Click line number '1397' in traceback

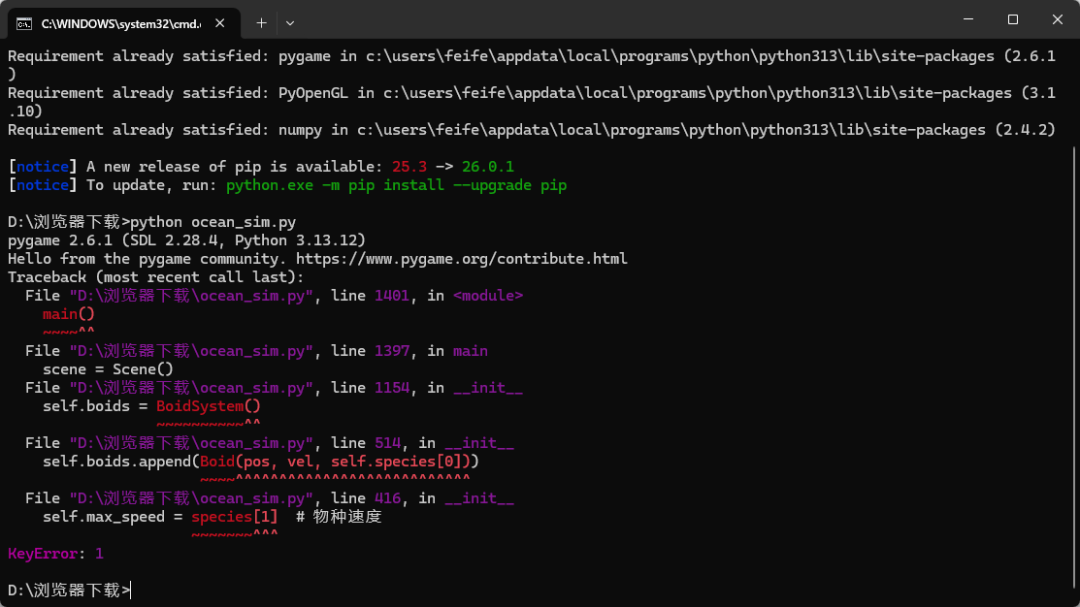point(391,351)
